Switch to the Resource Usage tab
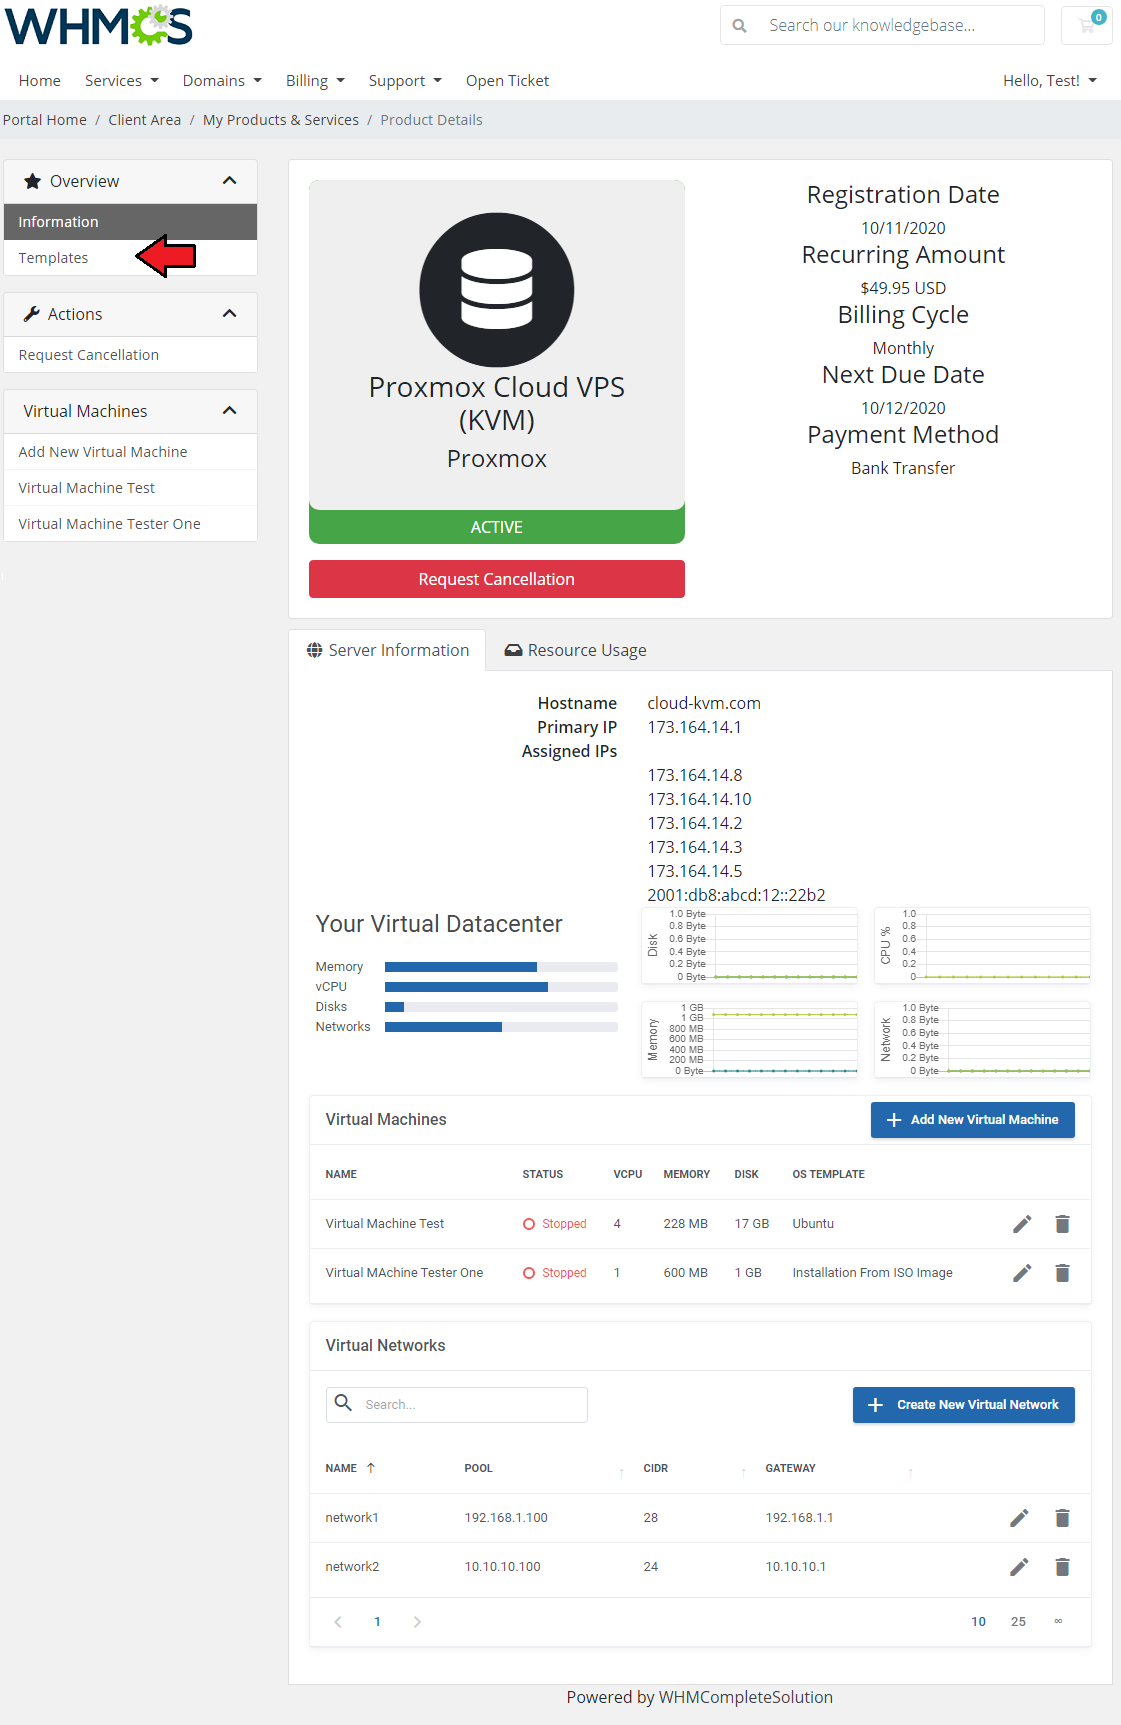The width and height of the screenshot is (1121, 1725). click(575, 650)
